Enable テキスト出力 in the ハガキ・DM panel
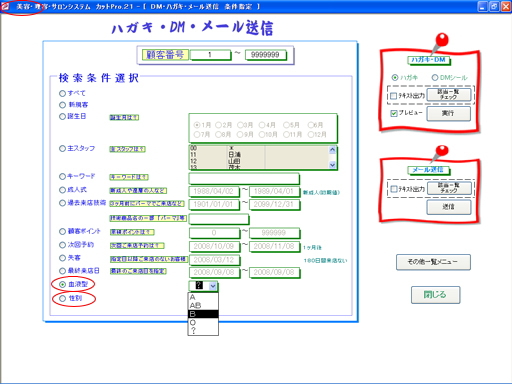Screen dimensions: 512x384 394,96
